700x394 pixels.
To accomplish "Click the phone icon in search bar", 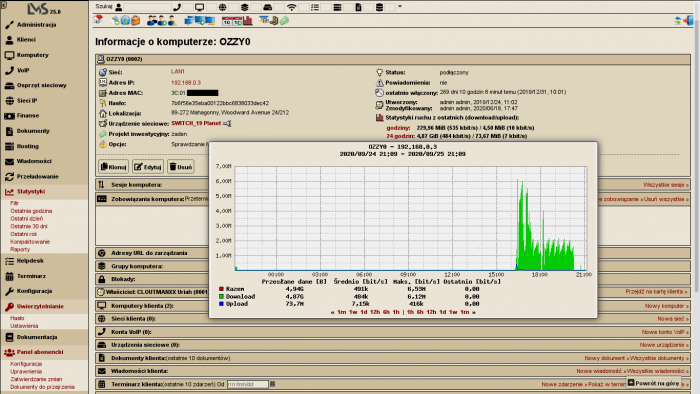I will pyautogui.click(x=177, y=7).
